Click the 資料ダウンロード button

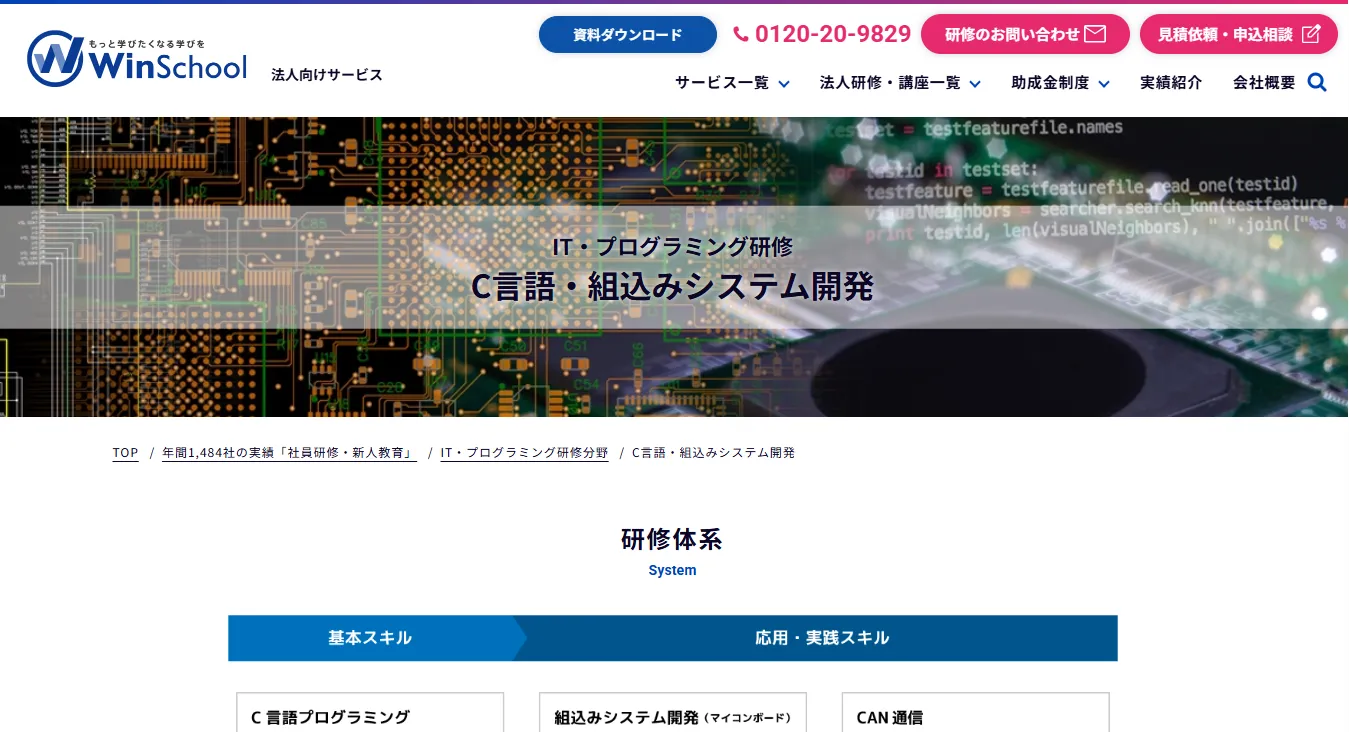coord(627,33)
